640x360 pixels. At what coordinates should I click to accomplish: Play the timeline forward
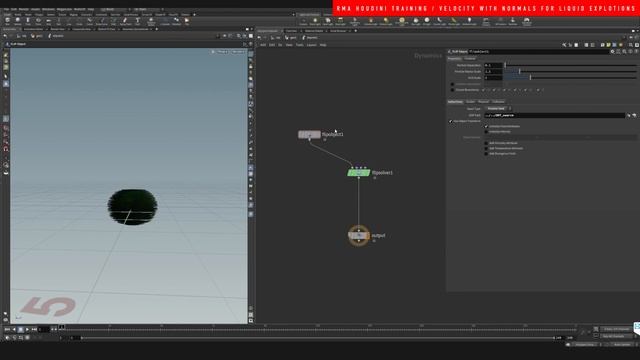[27, 329]
